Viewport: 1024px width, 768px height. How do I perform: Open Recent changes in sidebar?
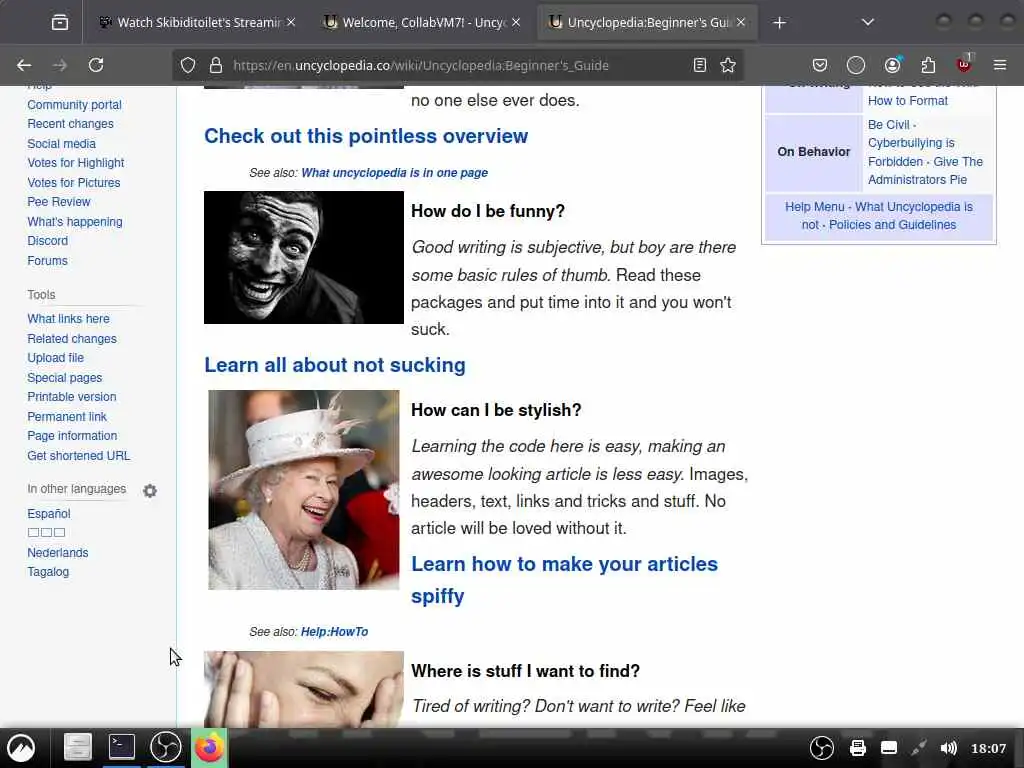pyautogui.click(x=71, y=123)
